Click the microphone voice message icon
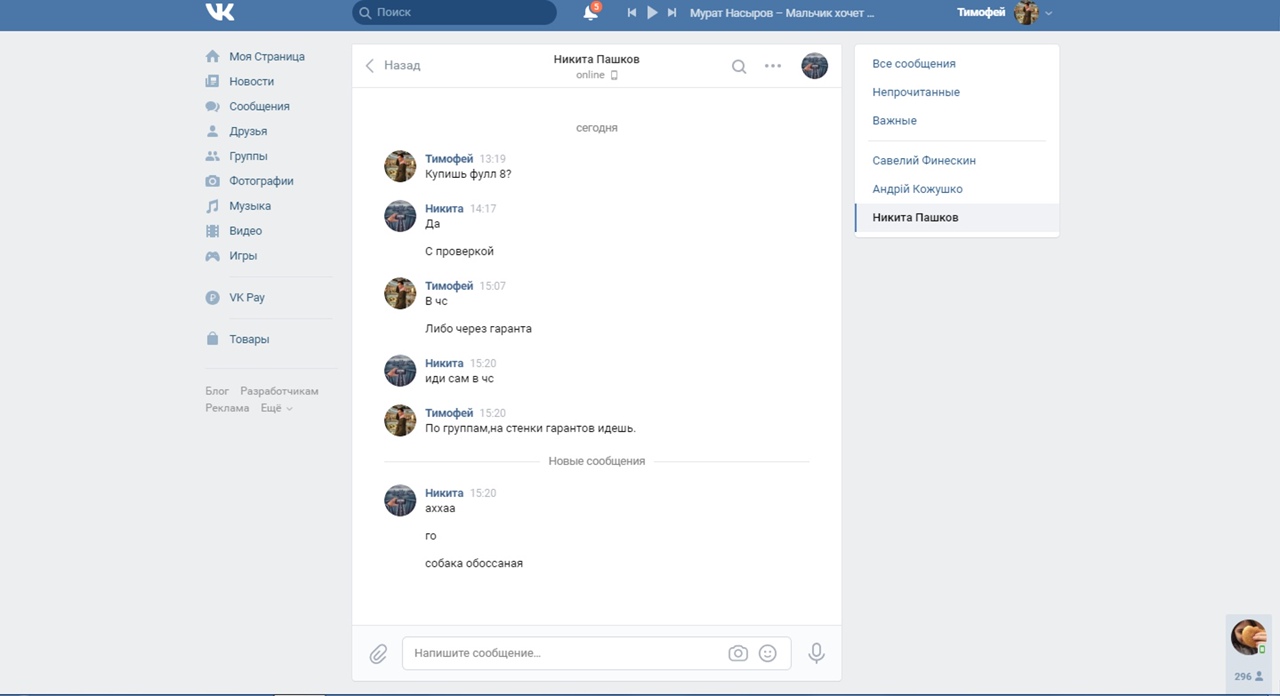 click(x=816, y=653)
